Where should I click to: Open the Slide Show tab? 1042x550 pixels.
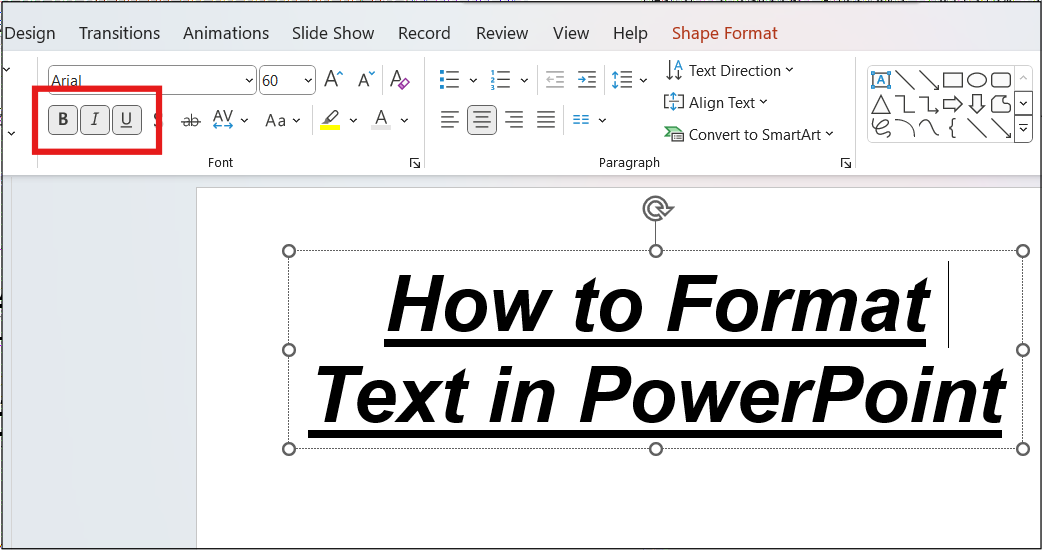333,33
